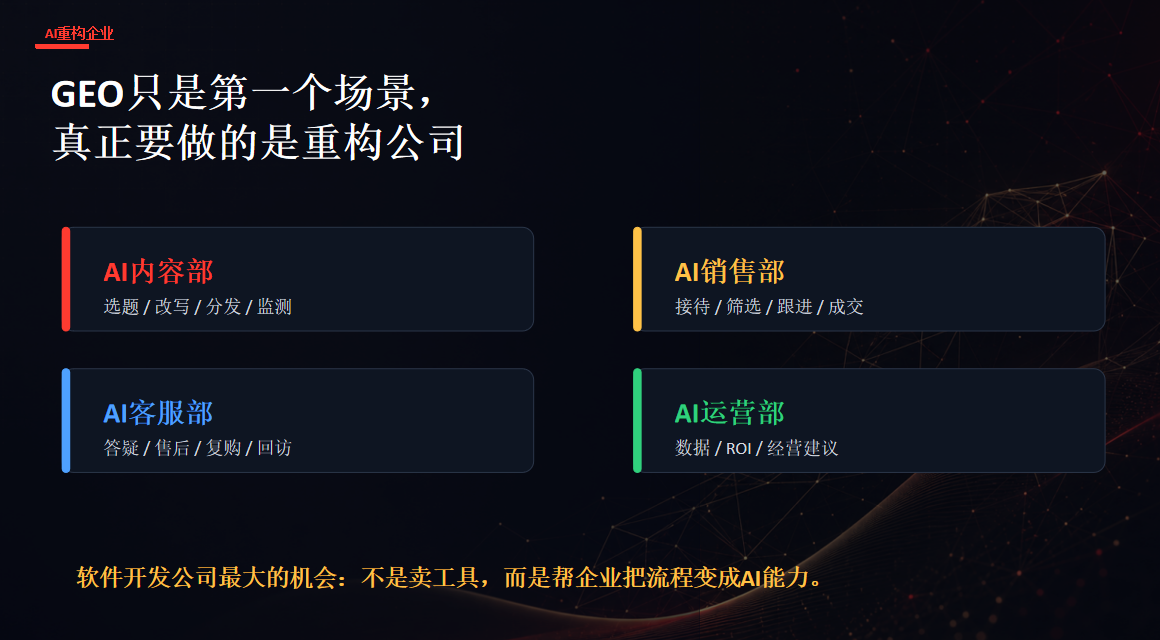Click the red underline beneath AI重构企业
Screen dimensions: 1160x640
pyautogui.click(x=62, y=46)
